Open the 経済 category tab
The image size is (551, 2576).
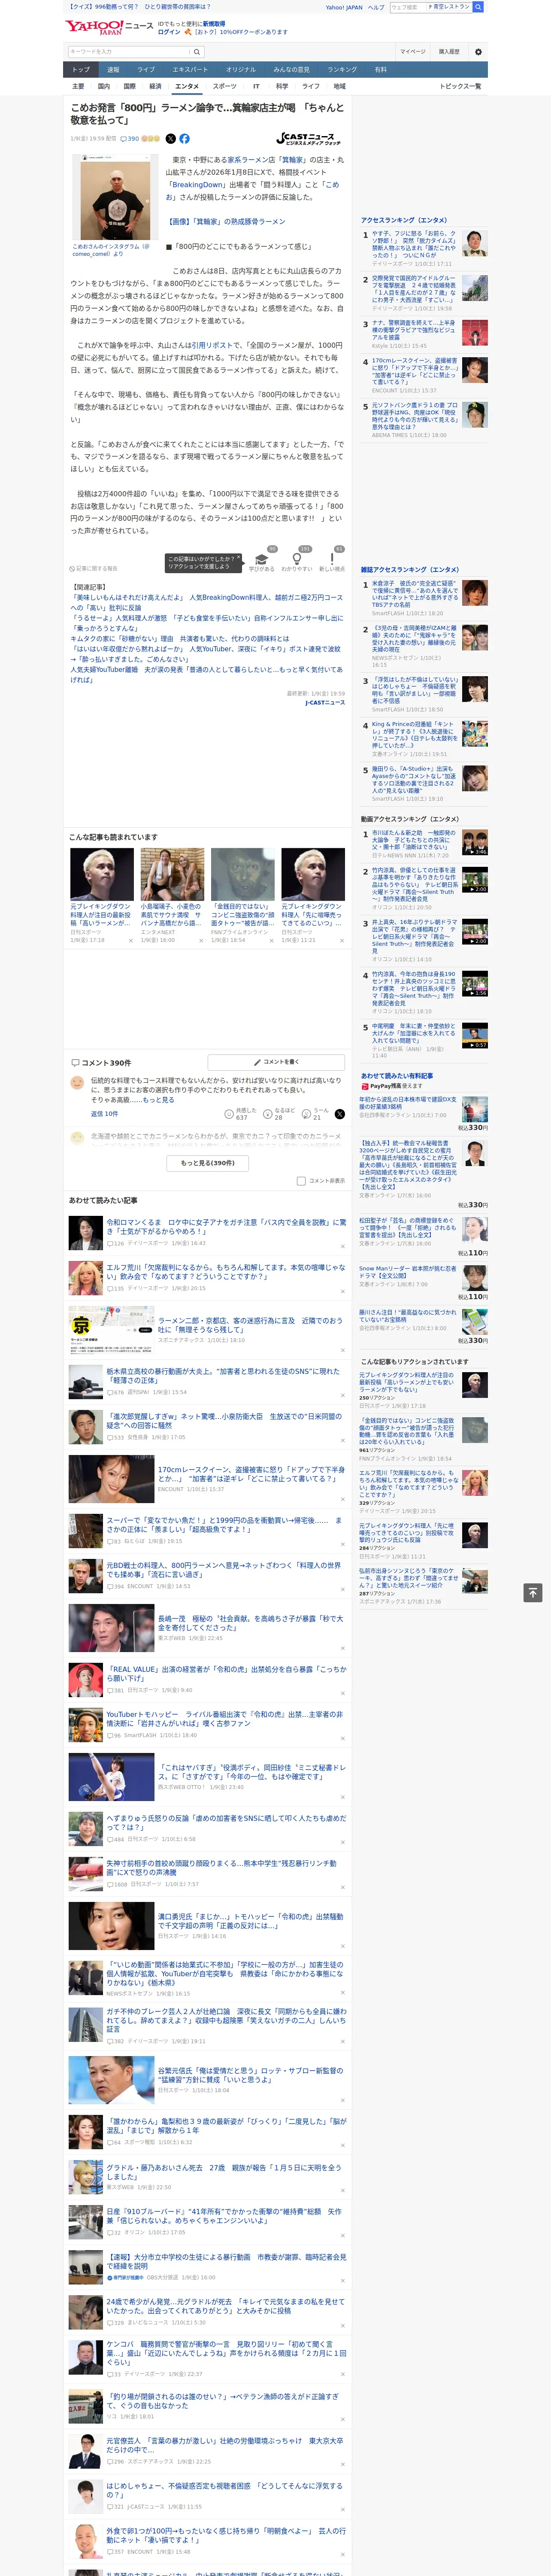(155, 86)
